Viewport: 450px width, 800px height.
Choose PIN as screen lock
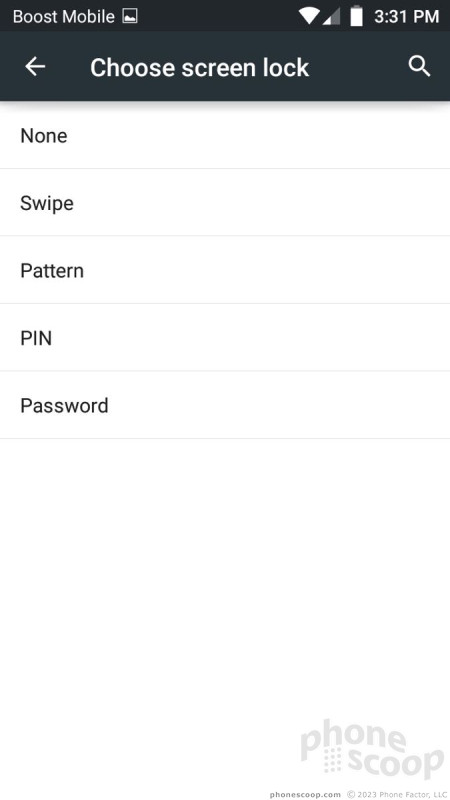pos(225,337)
